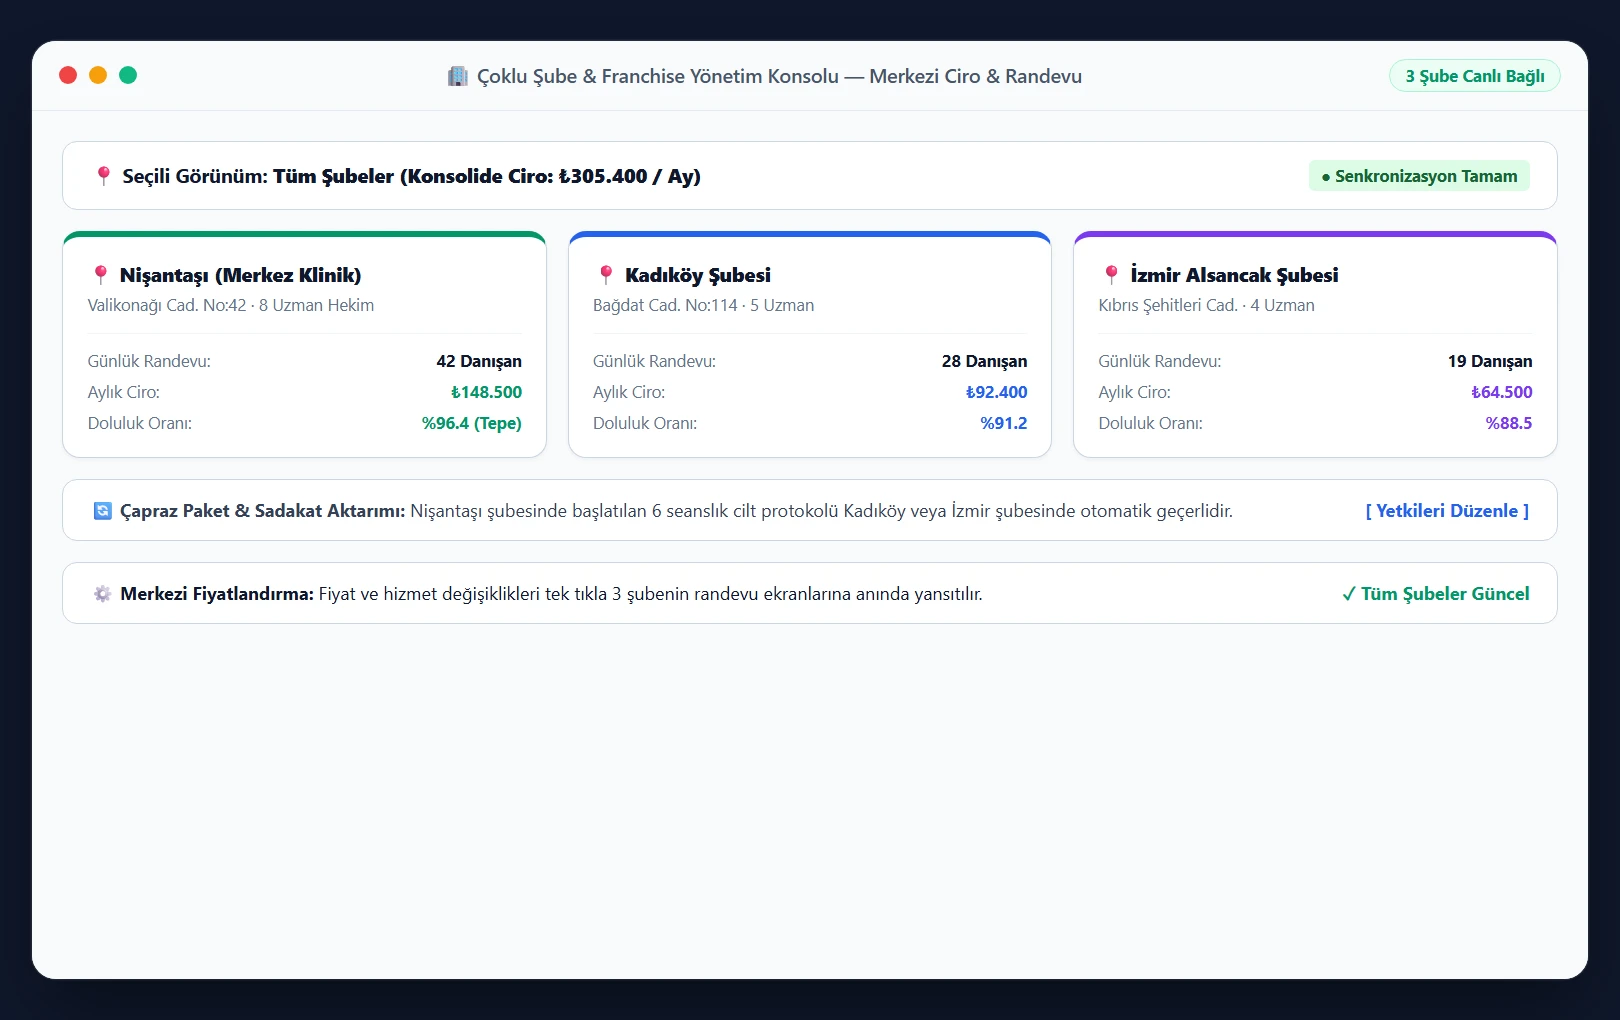
Task: Select the İzmir Alsancak Şubesi title
Action: point(1234,275)
